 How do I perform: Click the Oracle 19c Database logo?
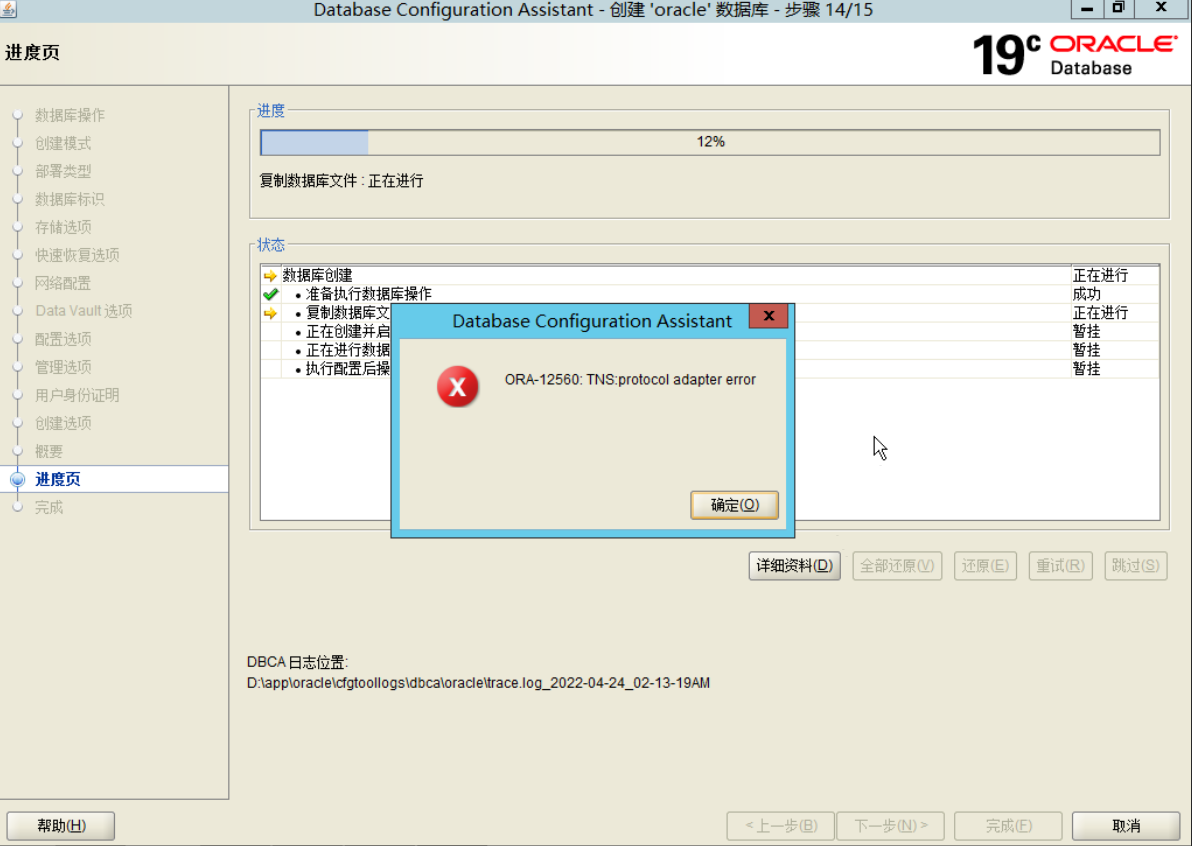pos(1075,54)
